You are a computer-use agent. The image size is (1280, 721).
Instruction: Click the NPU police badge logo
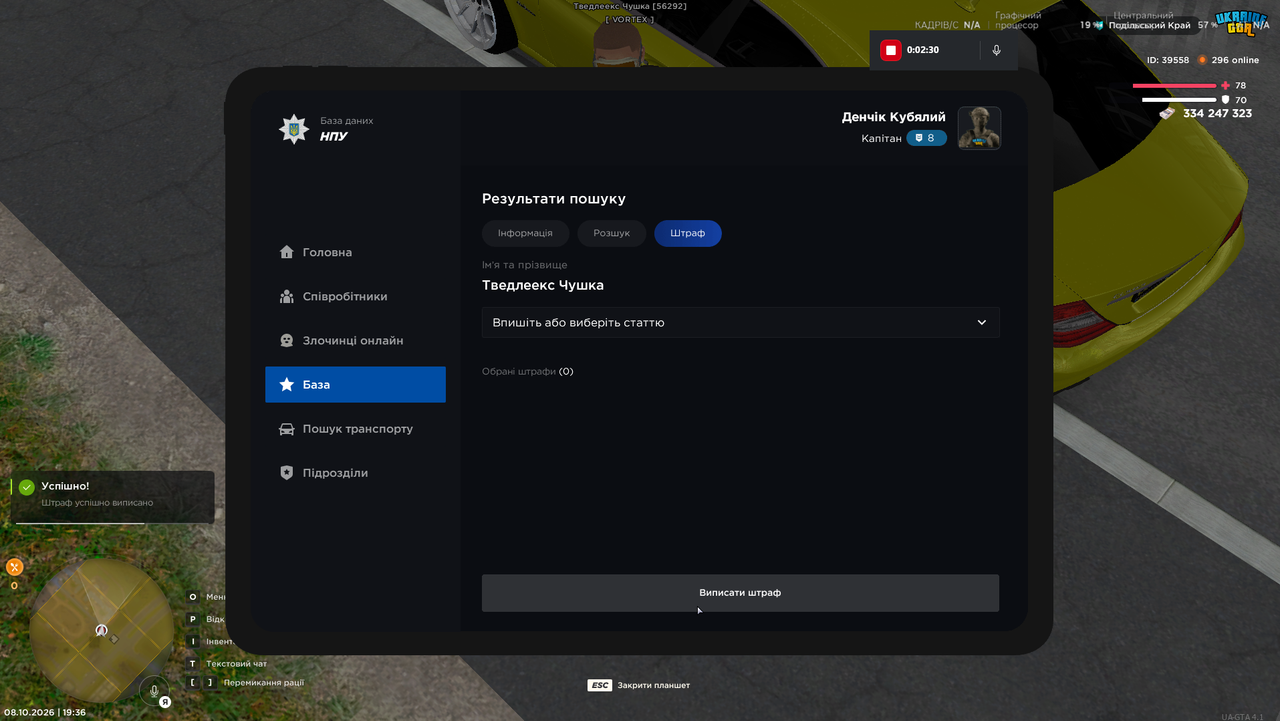point(294,129)
